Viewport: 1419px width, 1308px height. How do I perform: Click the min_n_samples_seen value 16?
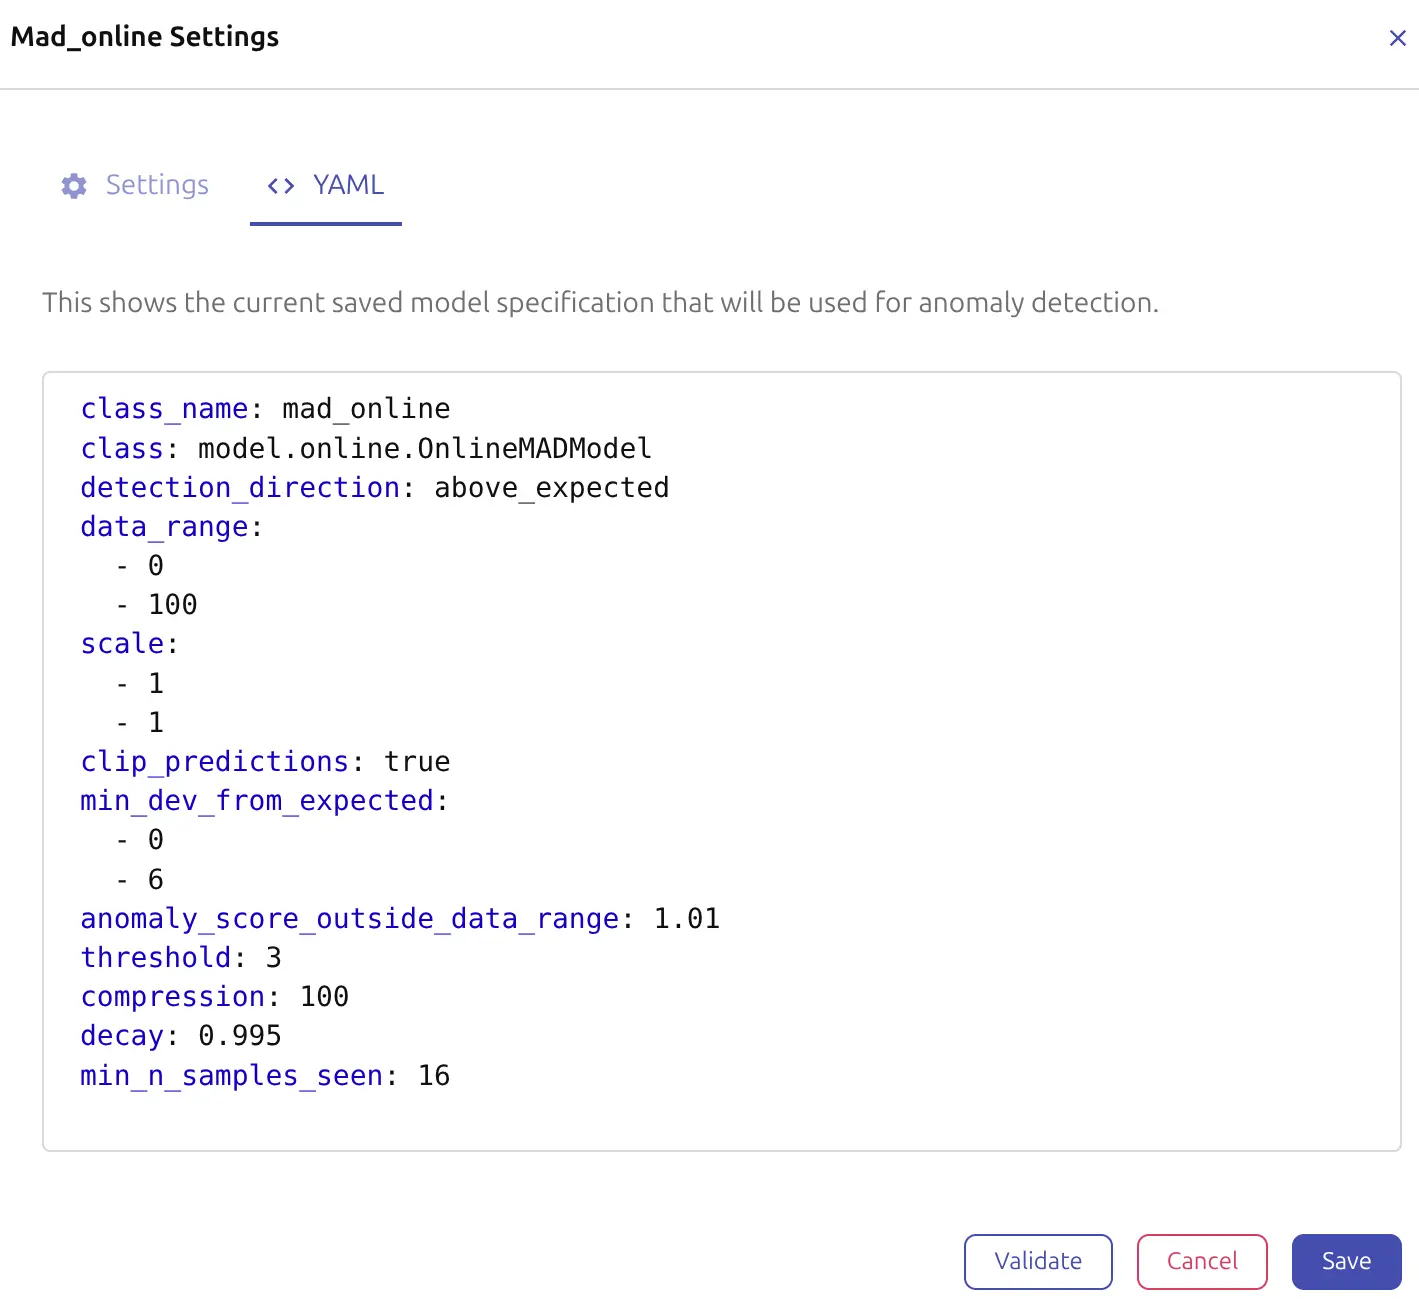coord(434,1076)
